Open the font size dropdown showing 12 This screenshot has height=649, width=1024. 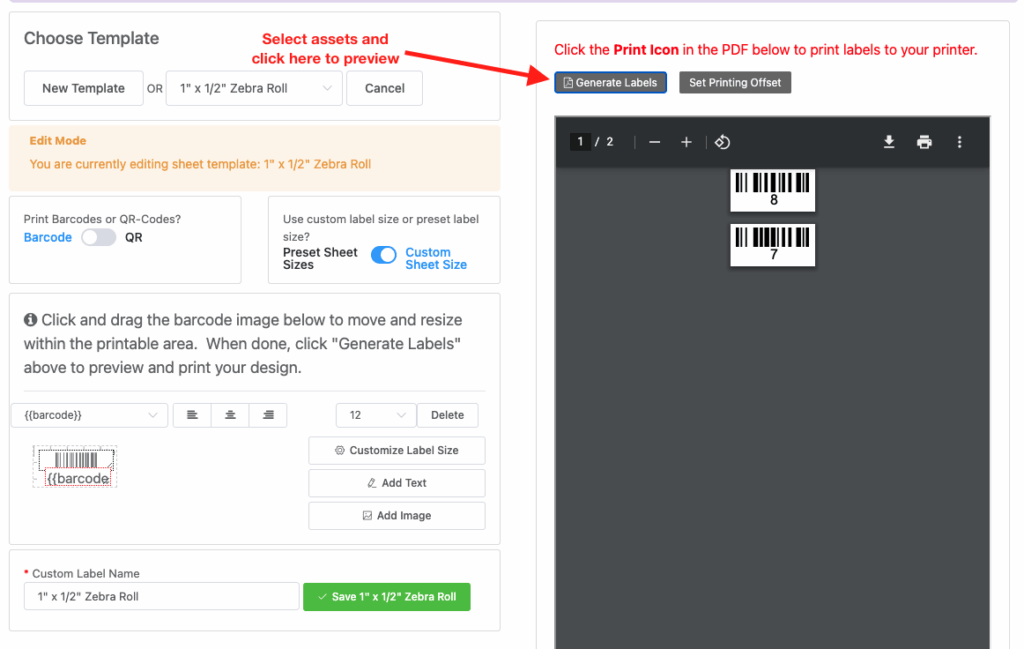tap(376, 414)
